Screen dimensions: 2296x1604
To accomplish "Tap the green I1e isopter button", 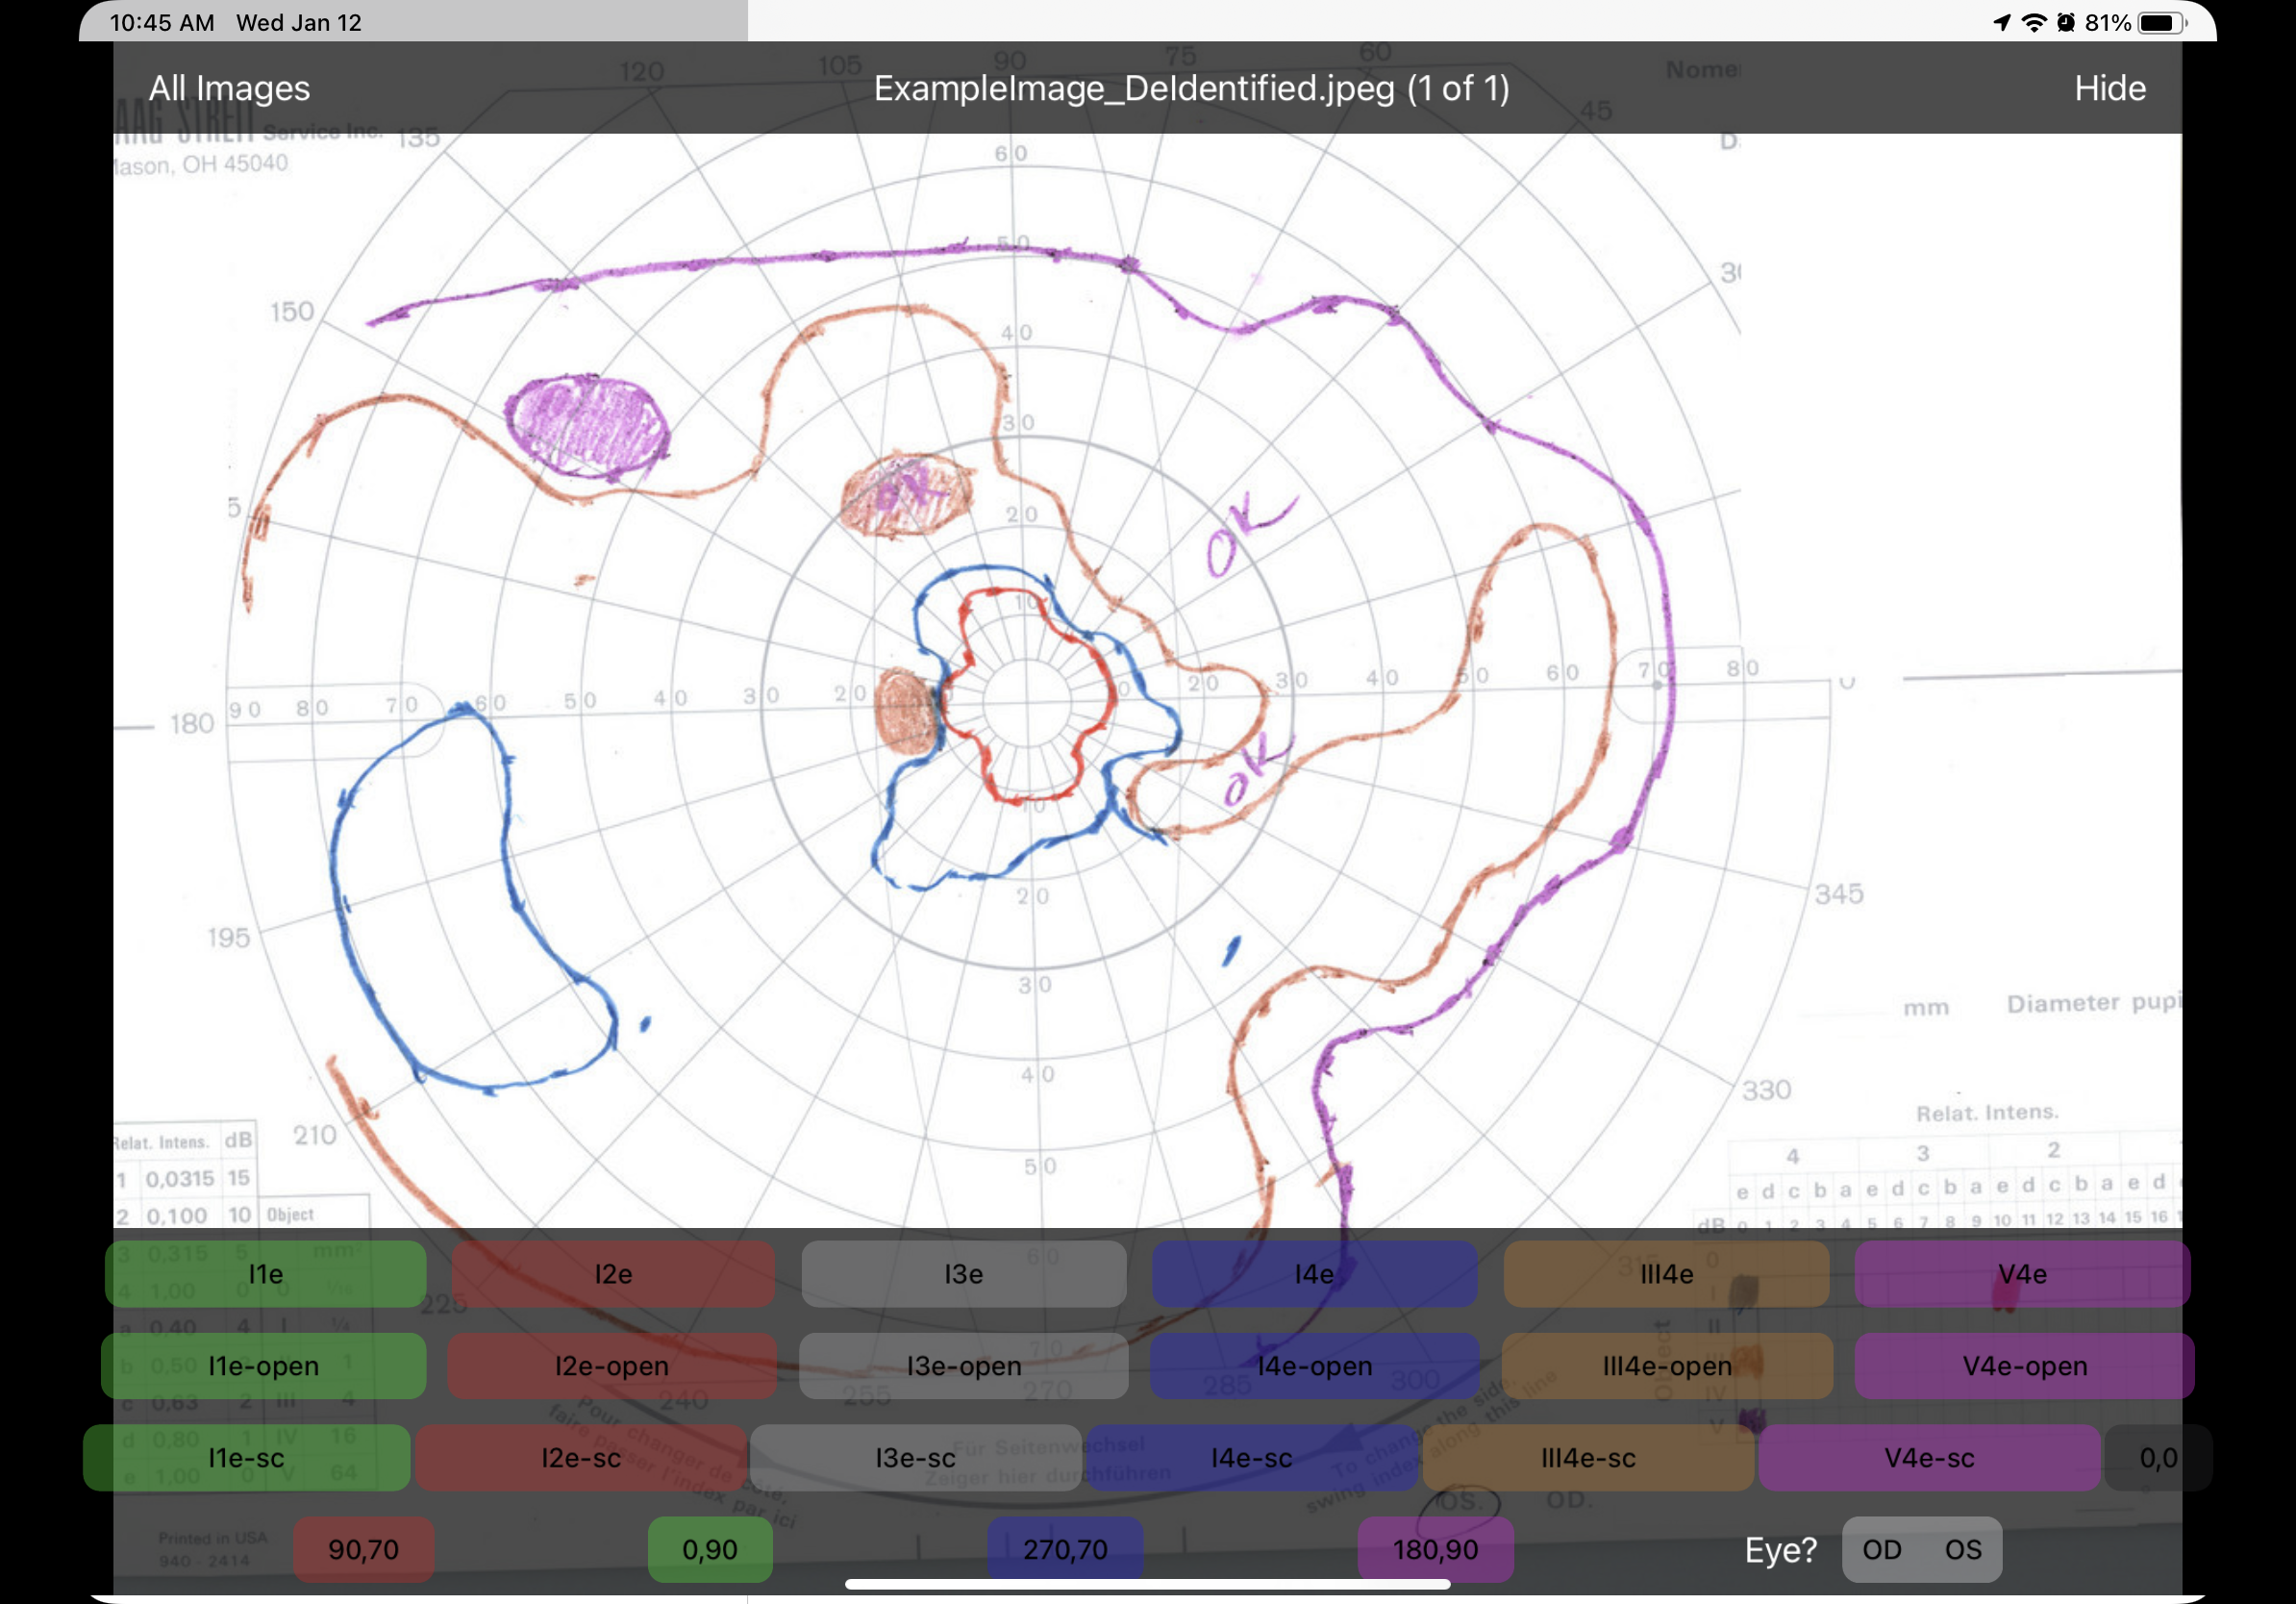I will 265,1274.
